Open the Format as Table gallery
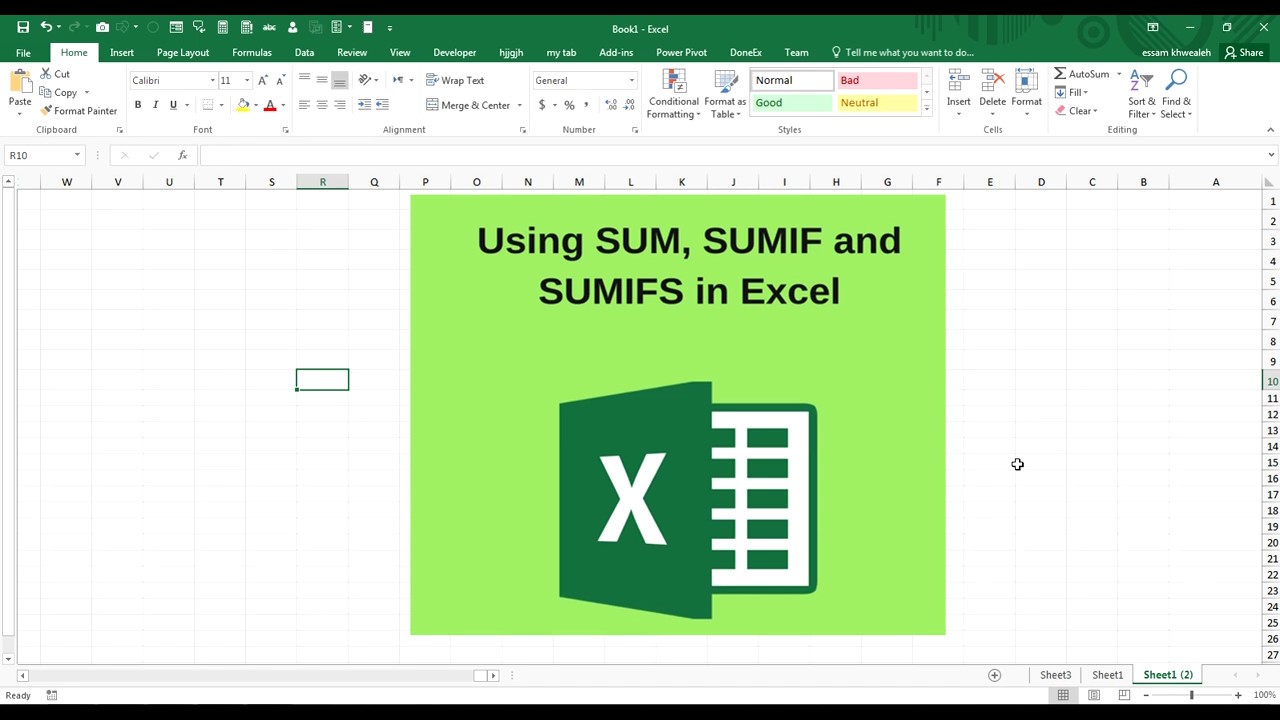The height and width of the screenshot is (720, 1280). pos(725,94)
